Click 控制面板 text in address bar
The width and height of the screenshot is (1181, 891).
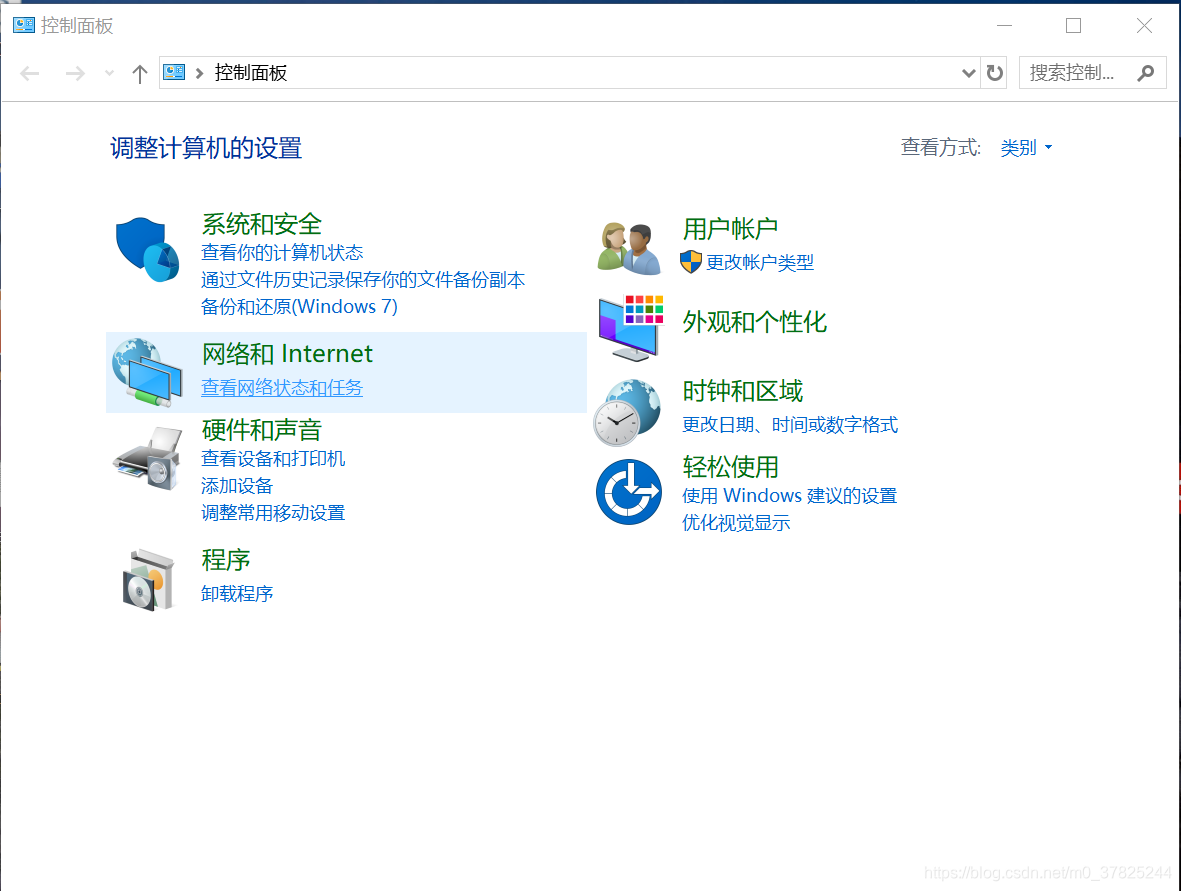click(x=251, y=73)
